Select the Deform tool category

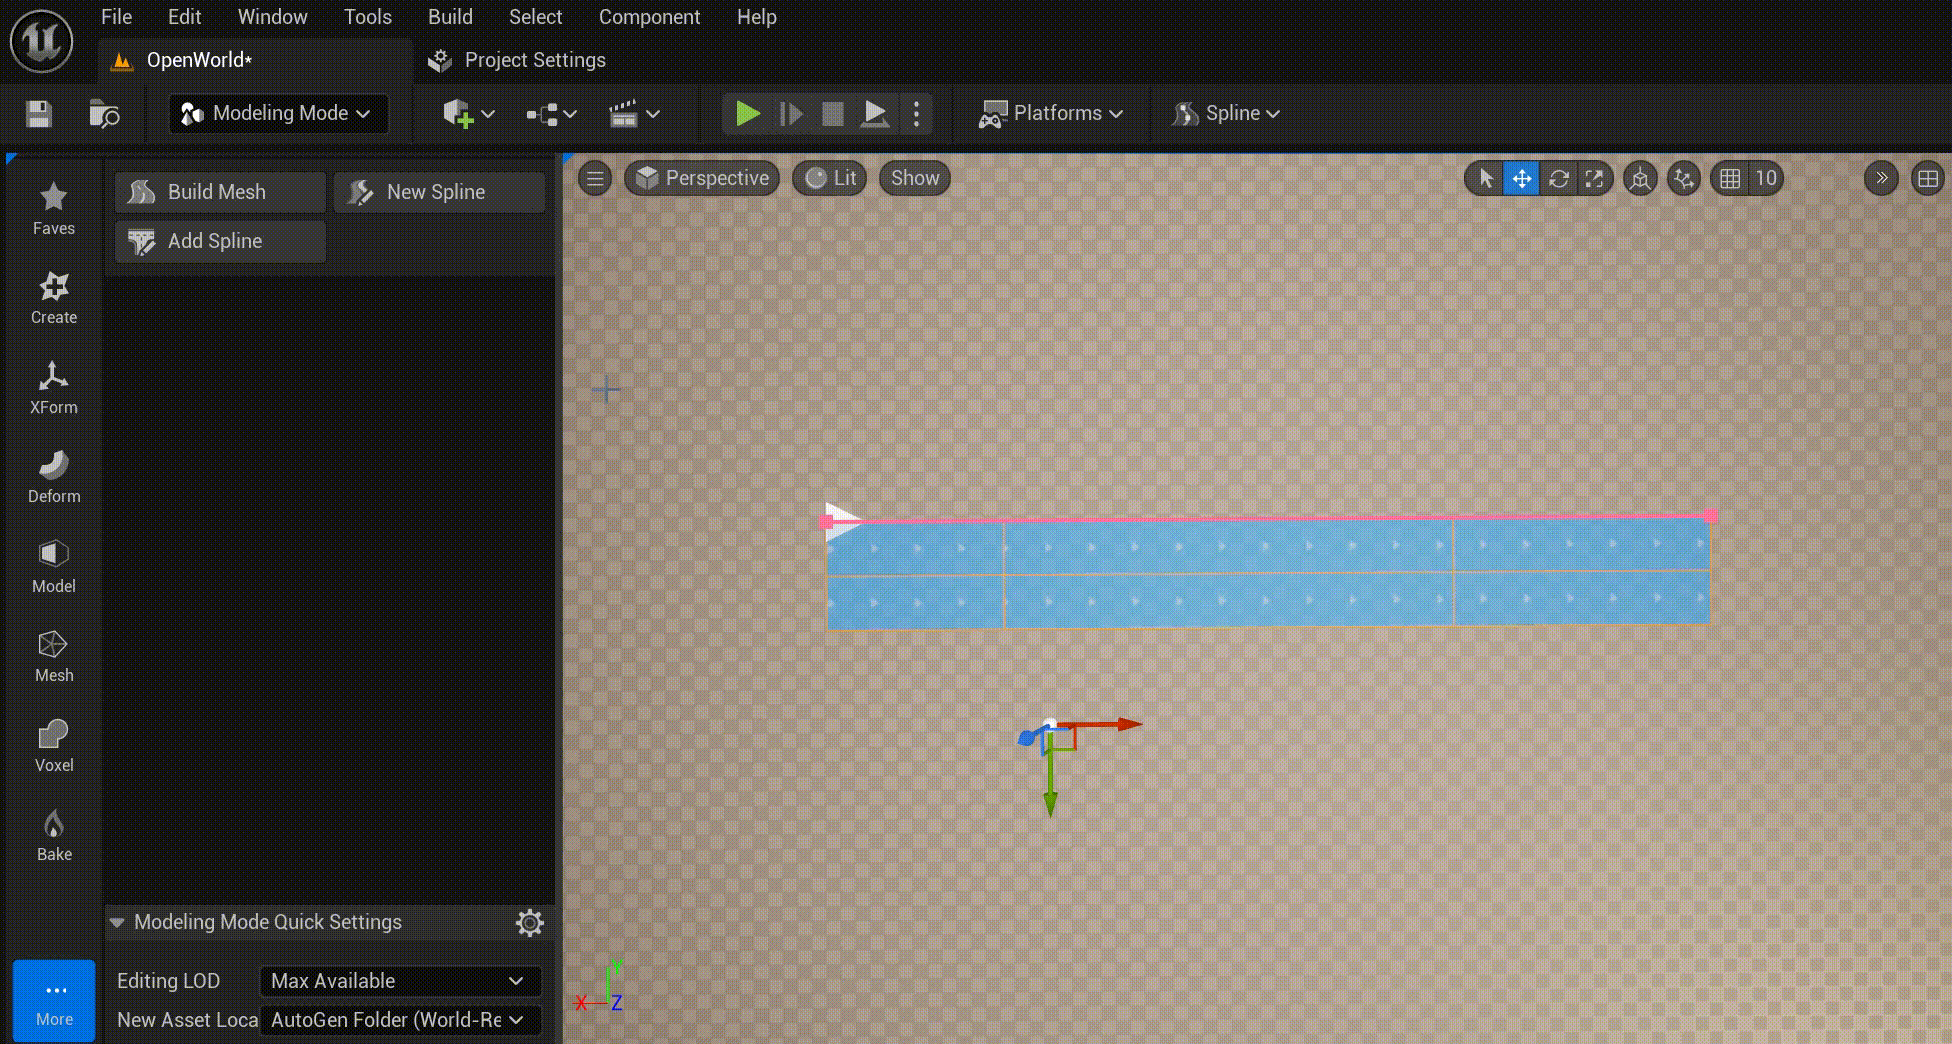[54, 477]
